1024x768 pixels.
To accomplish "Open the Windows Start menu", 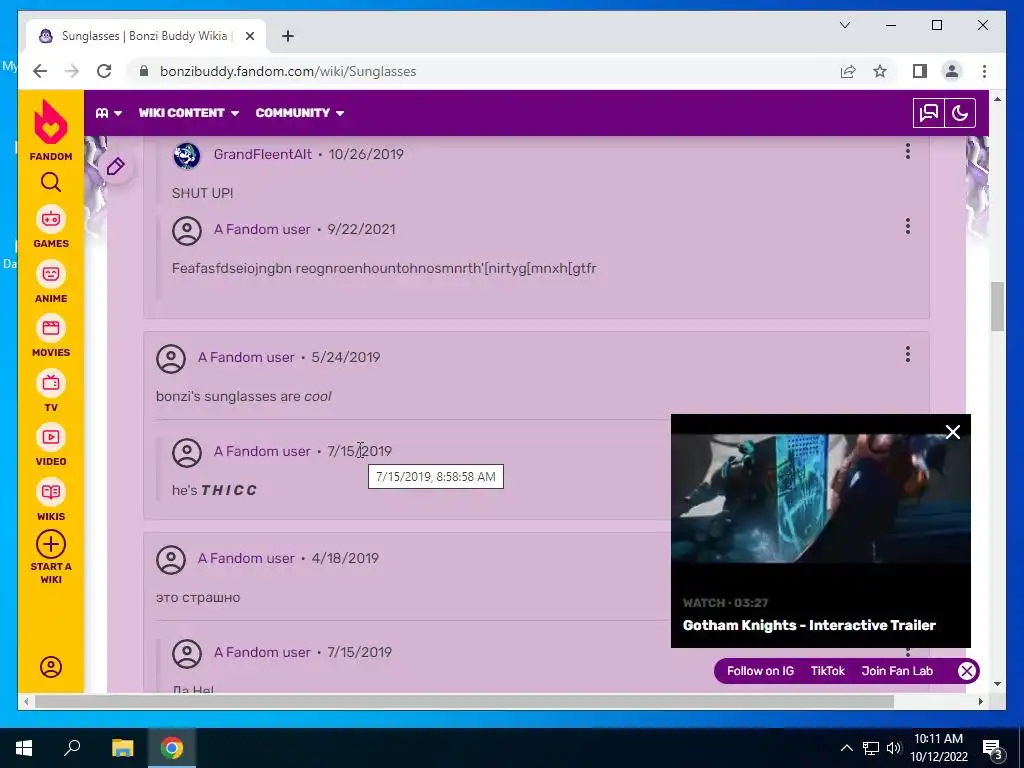I will pos(24,748).
